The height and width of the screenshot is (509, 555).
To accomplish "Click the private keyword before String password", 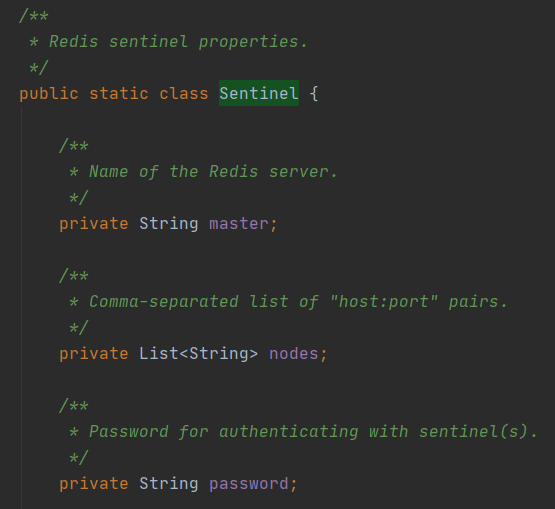I will point(94,484).
